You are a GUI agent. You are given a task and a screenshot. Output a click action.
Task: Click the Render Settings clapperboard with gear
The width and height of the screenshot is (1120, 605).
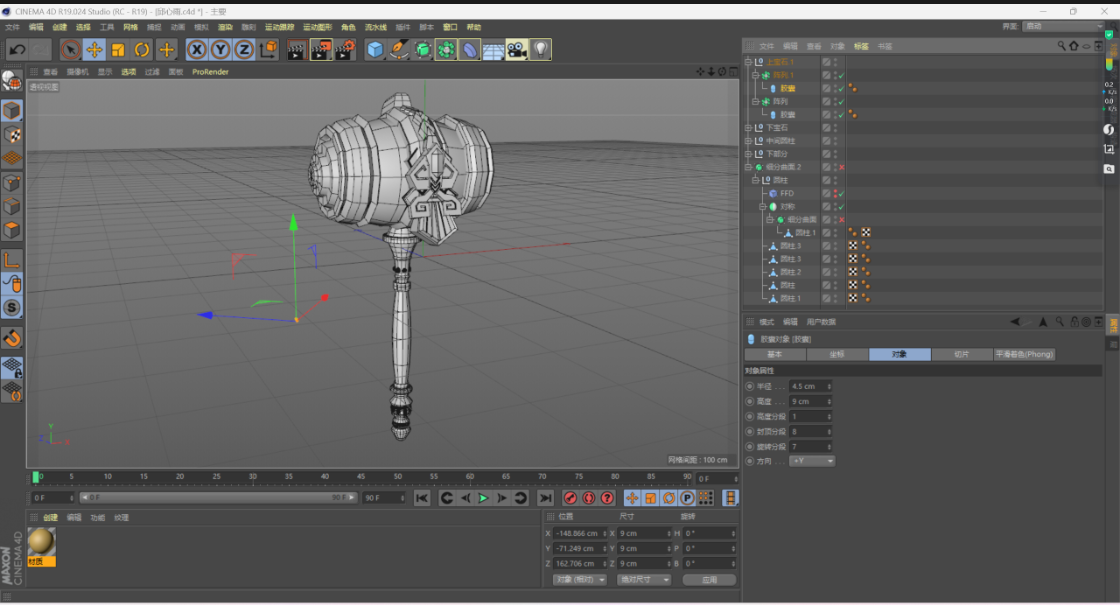tap(345, 49)
